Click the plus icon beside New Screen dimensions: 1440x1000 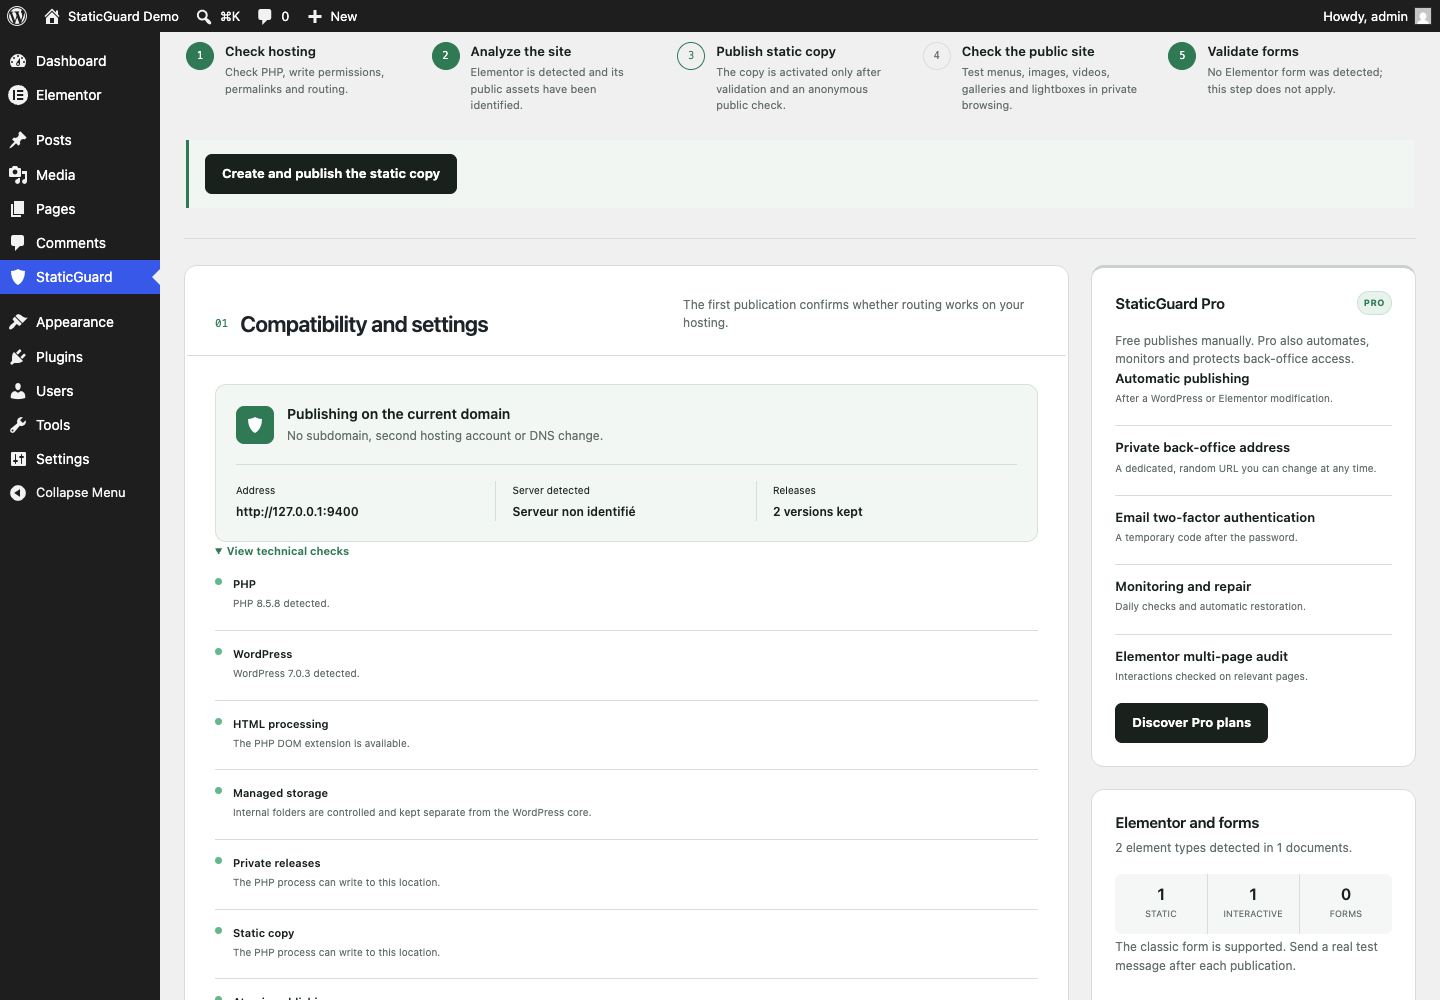(x=315, y=16)
